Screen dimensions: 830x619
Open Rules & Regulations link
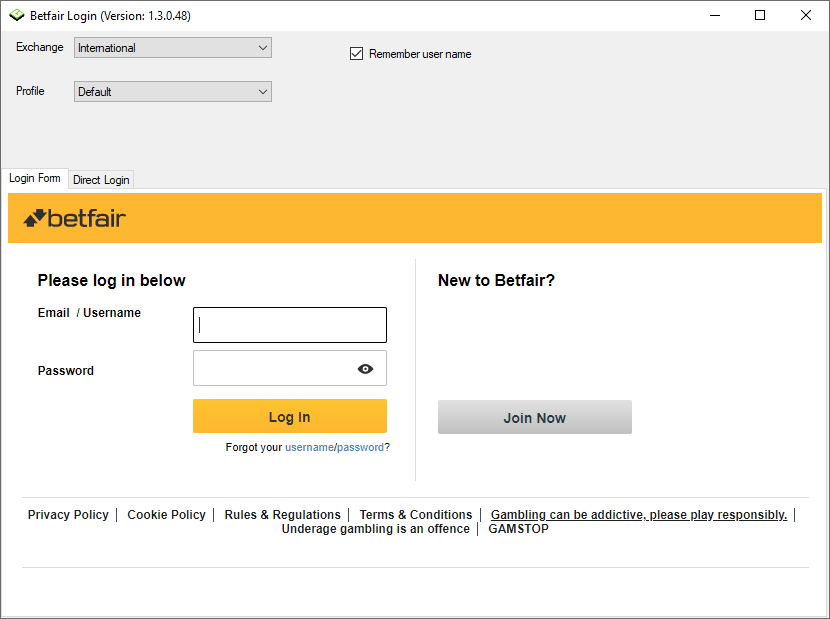tap(282, 515)
